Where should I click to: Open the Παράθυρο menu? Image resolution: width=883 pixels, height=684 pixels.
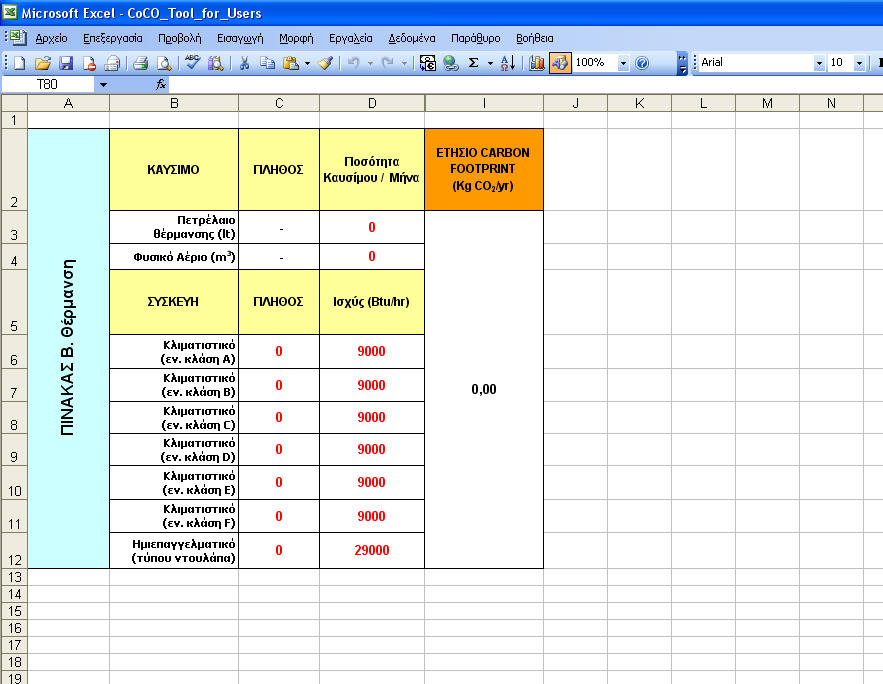476,38
